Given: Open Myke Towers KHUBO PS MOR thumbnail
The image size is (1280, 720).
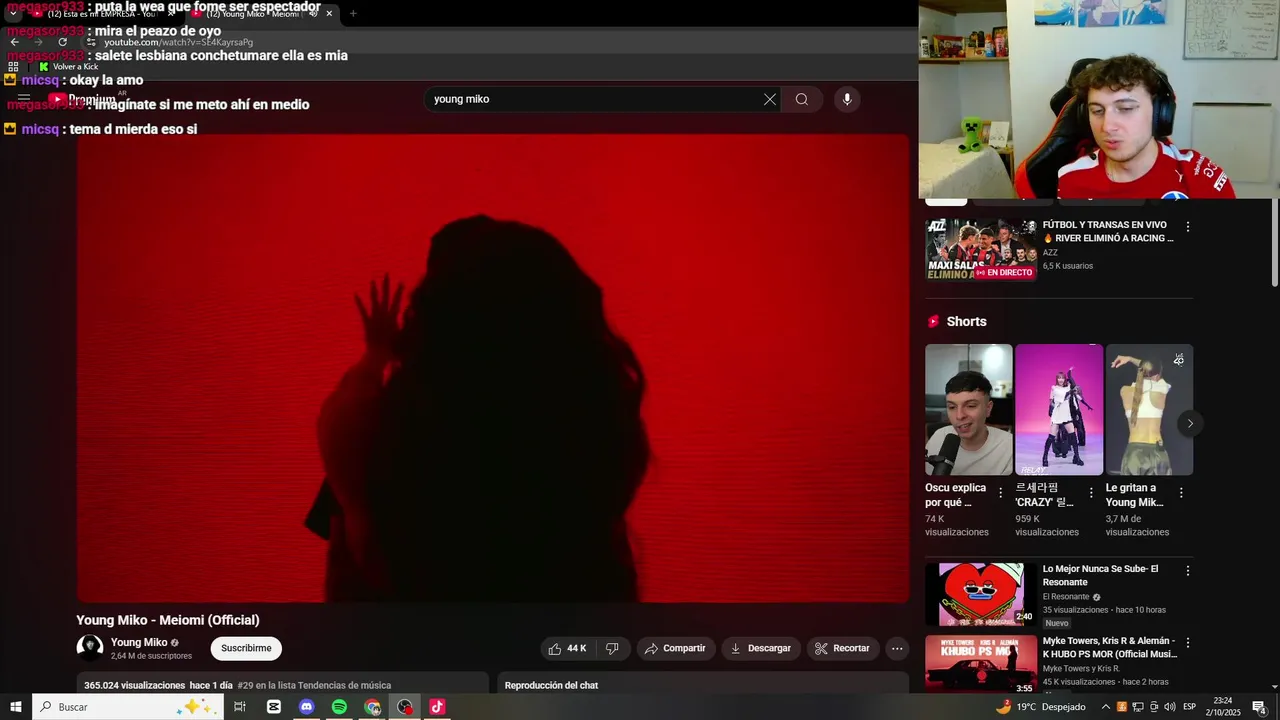Looking at the screenshot, I should [981, 664].
